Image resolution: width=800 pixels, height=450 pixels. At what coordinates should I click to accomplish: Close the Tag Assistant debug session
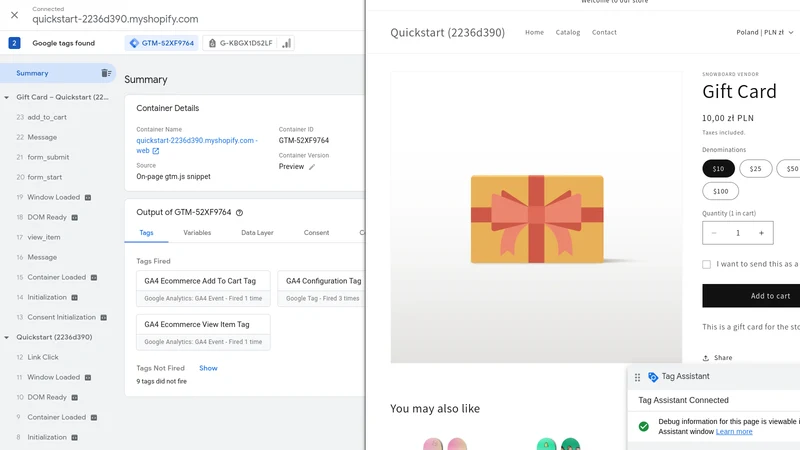coord(14,15)
